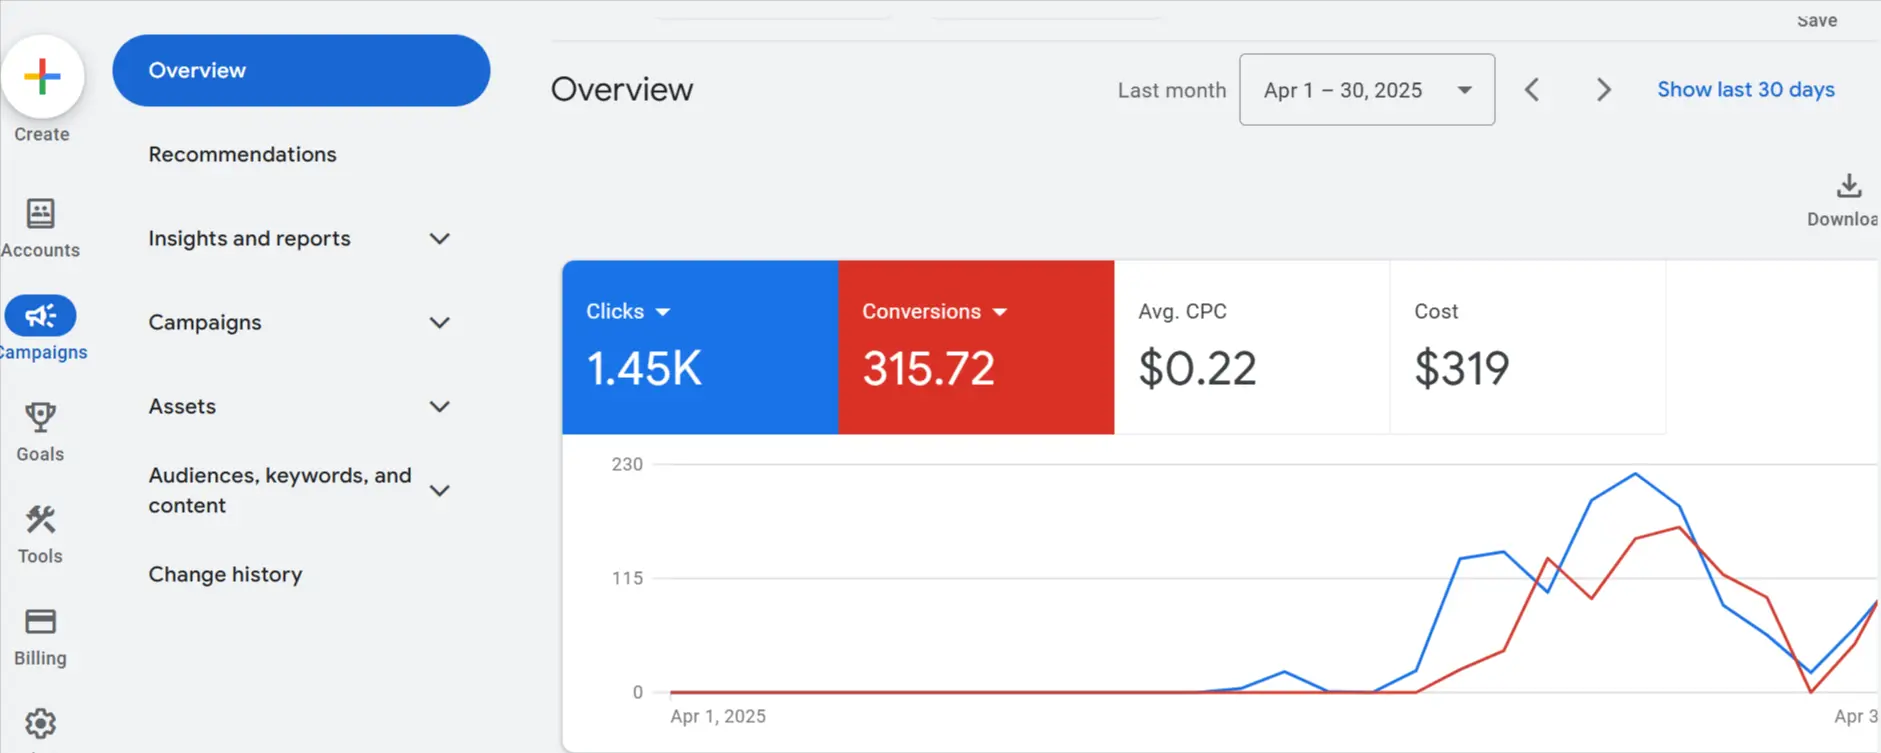Click the Download chart icon
Screen dimensions: 1881x753
[1848, 187]
